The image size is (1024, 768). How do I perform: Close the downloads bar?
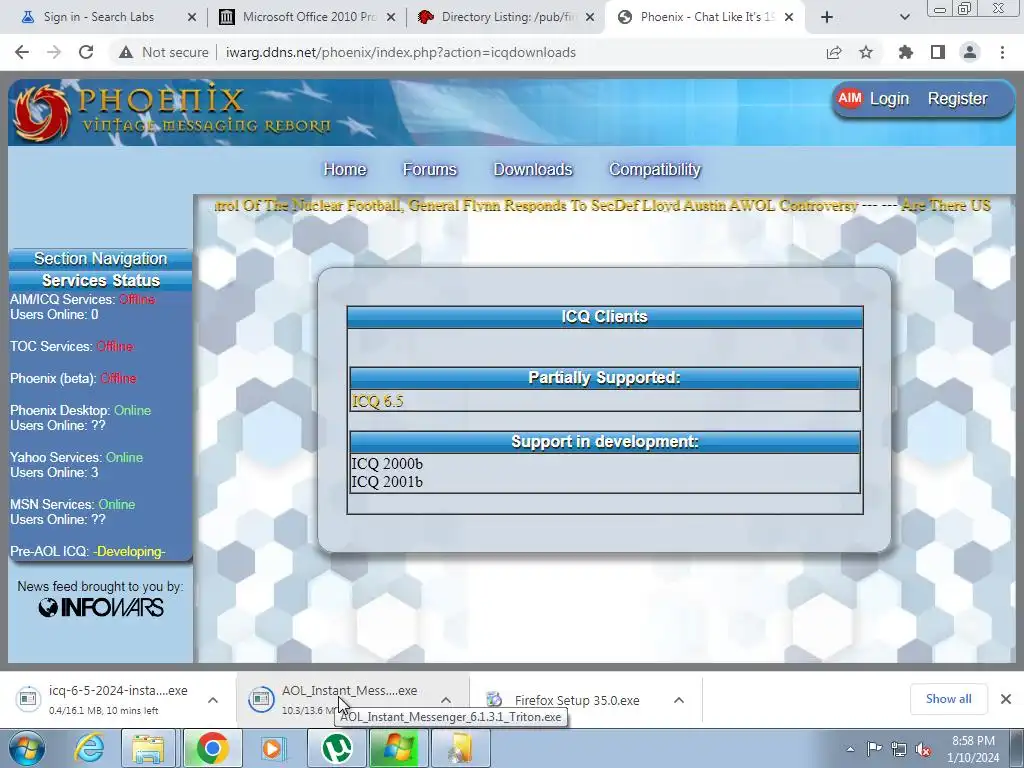[x=1006, y=699]
